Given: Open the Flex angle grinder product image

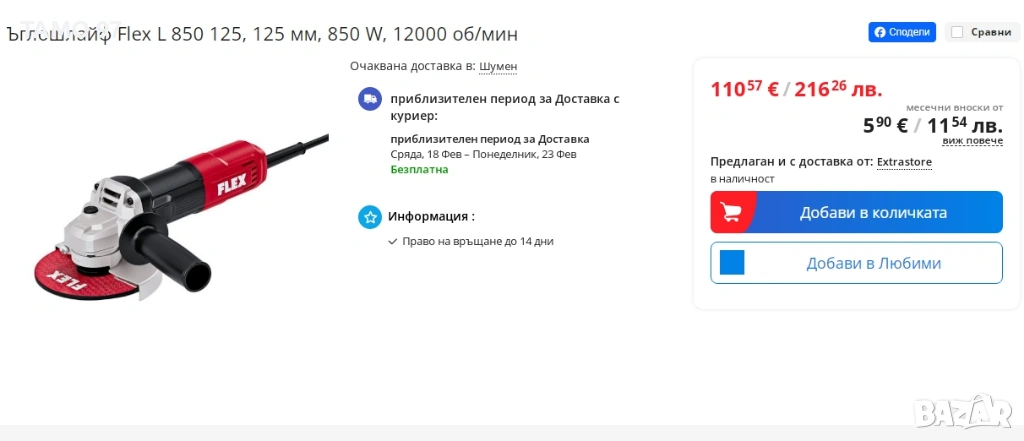Looking at the screenshot, I should click(182, 218).
